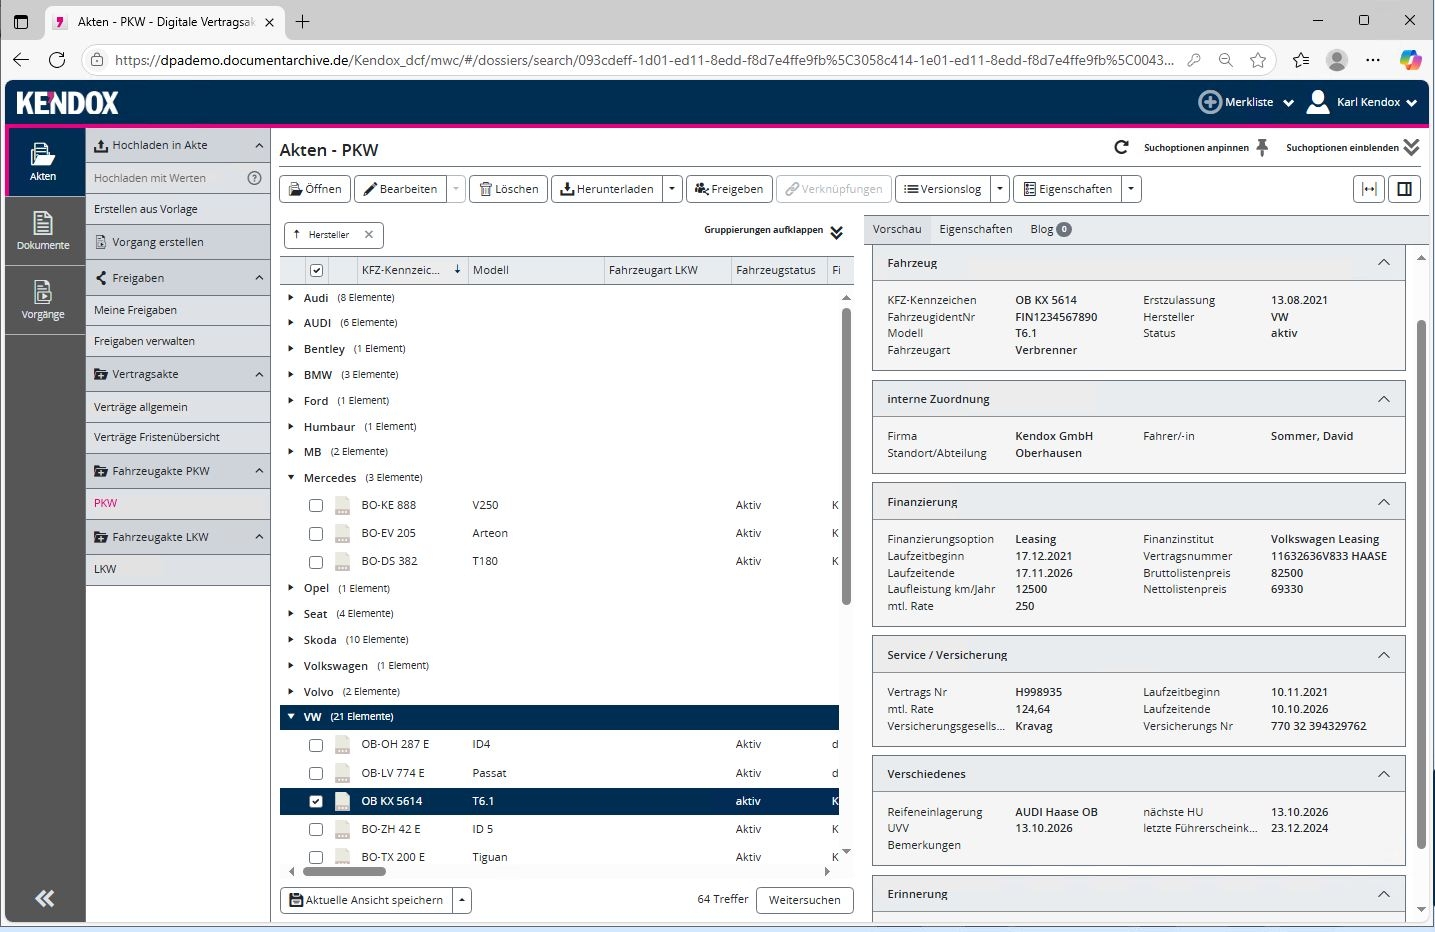Click the Freigeben button
The width and height of the screenshot is (1435, 932).
729,189
